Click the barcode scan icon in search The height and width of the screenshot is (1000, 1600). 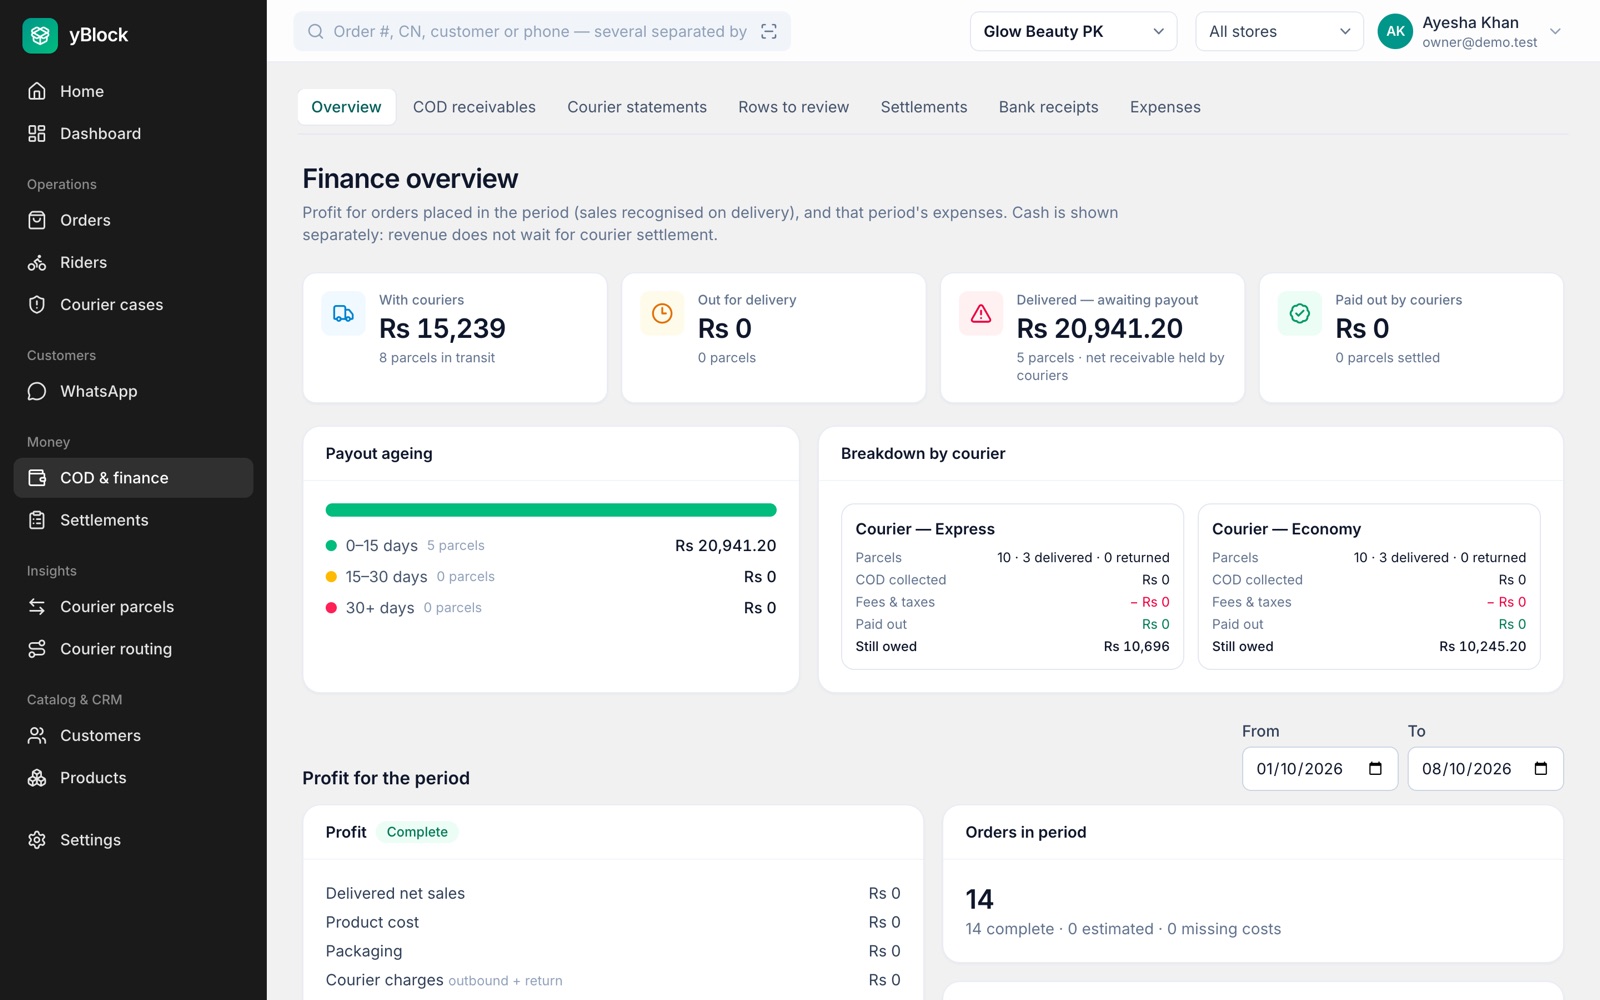[x=769, y=31]
